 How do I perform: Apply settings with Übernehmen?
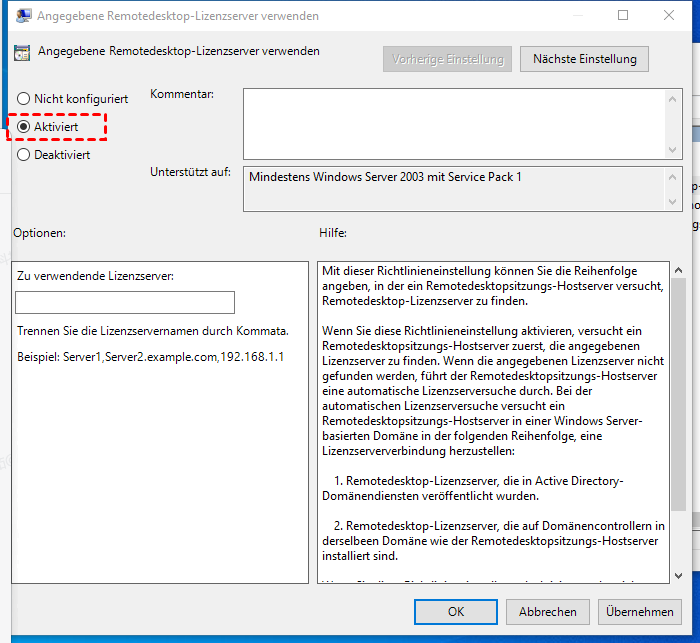click(640, 612)
